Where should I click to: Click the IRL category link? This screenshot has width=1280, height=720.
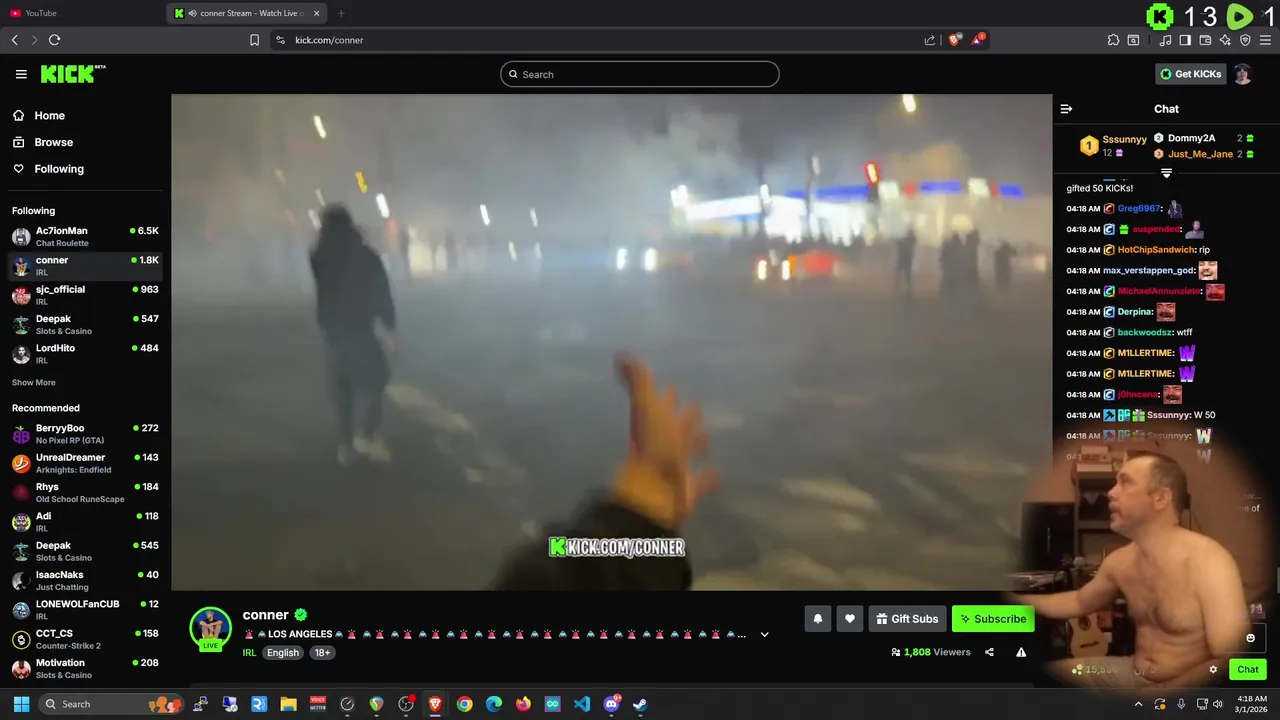click(249, 652)
